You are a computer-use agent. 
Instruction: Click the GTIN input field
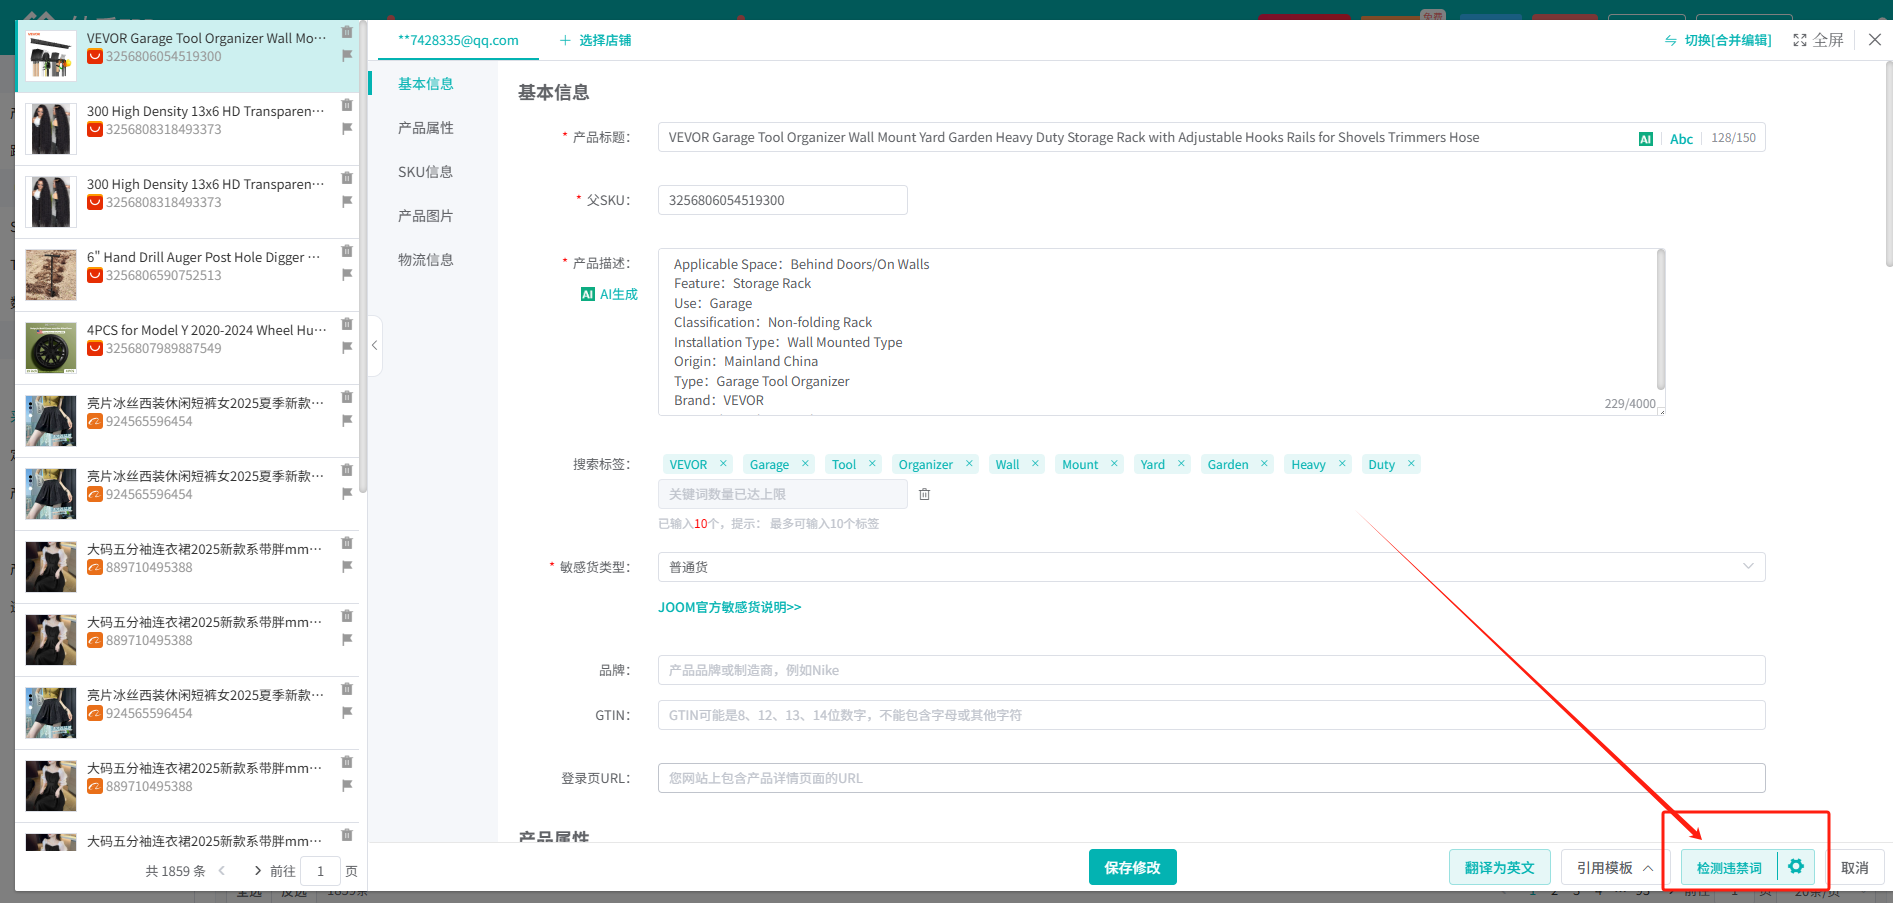tap(1211, 715)
